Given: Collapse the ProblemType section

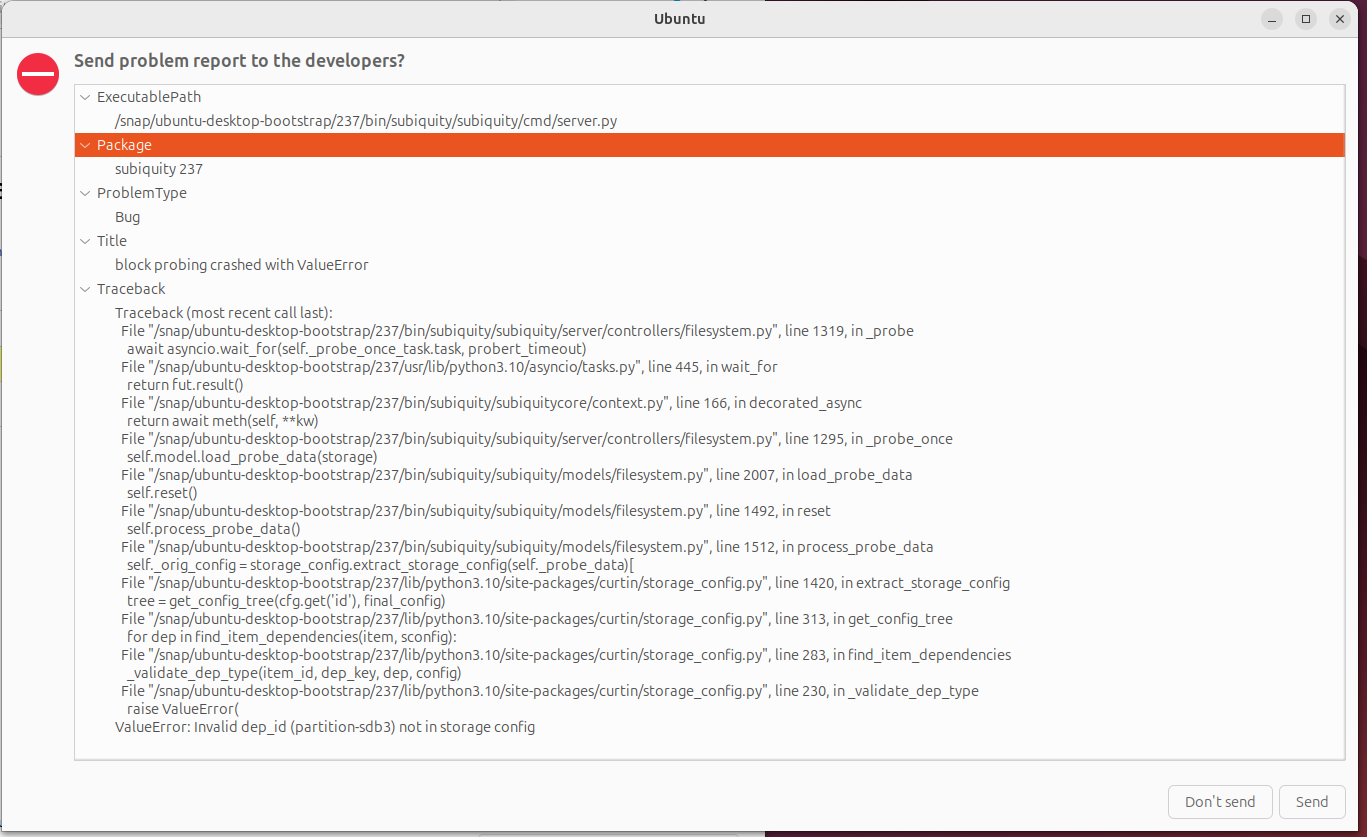Looking at the screenshot, I should 85,193.
